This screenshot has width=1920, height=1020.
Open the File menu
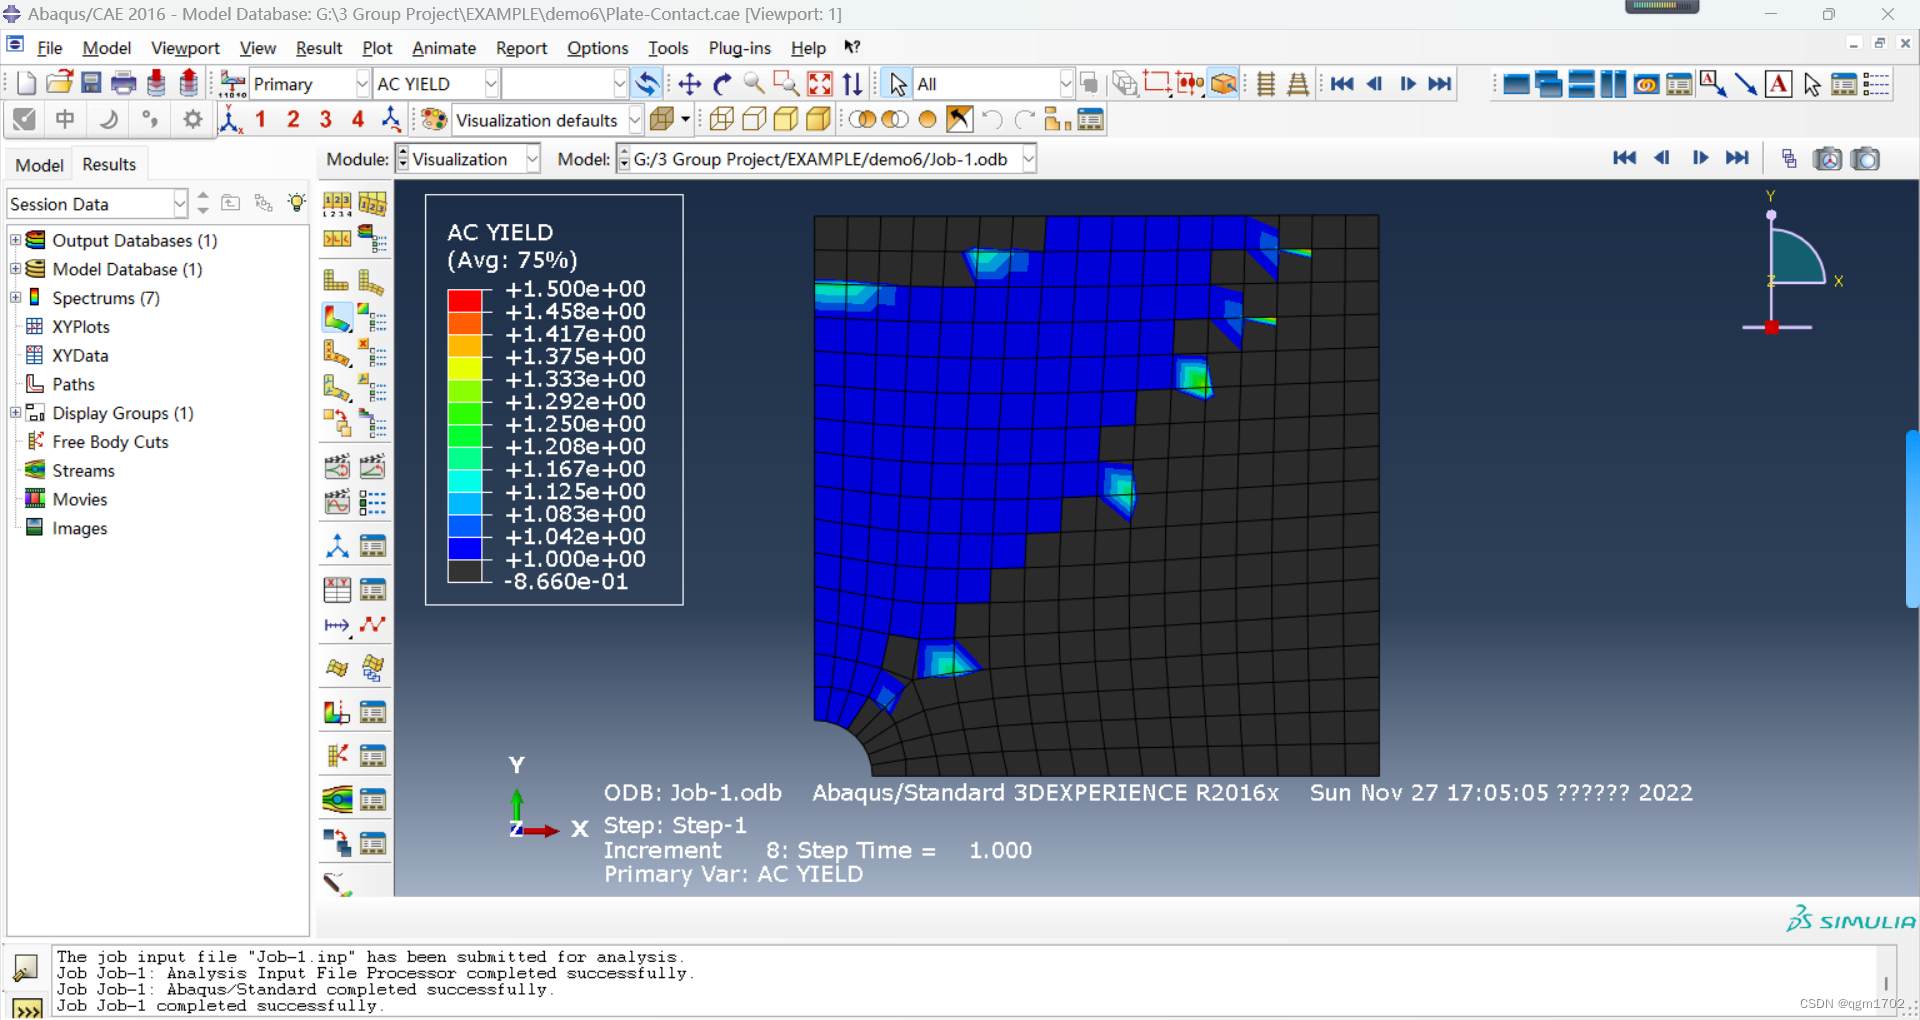click(x=50, y=48)
